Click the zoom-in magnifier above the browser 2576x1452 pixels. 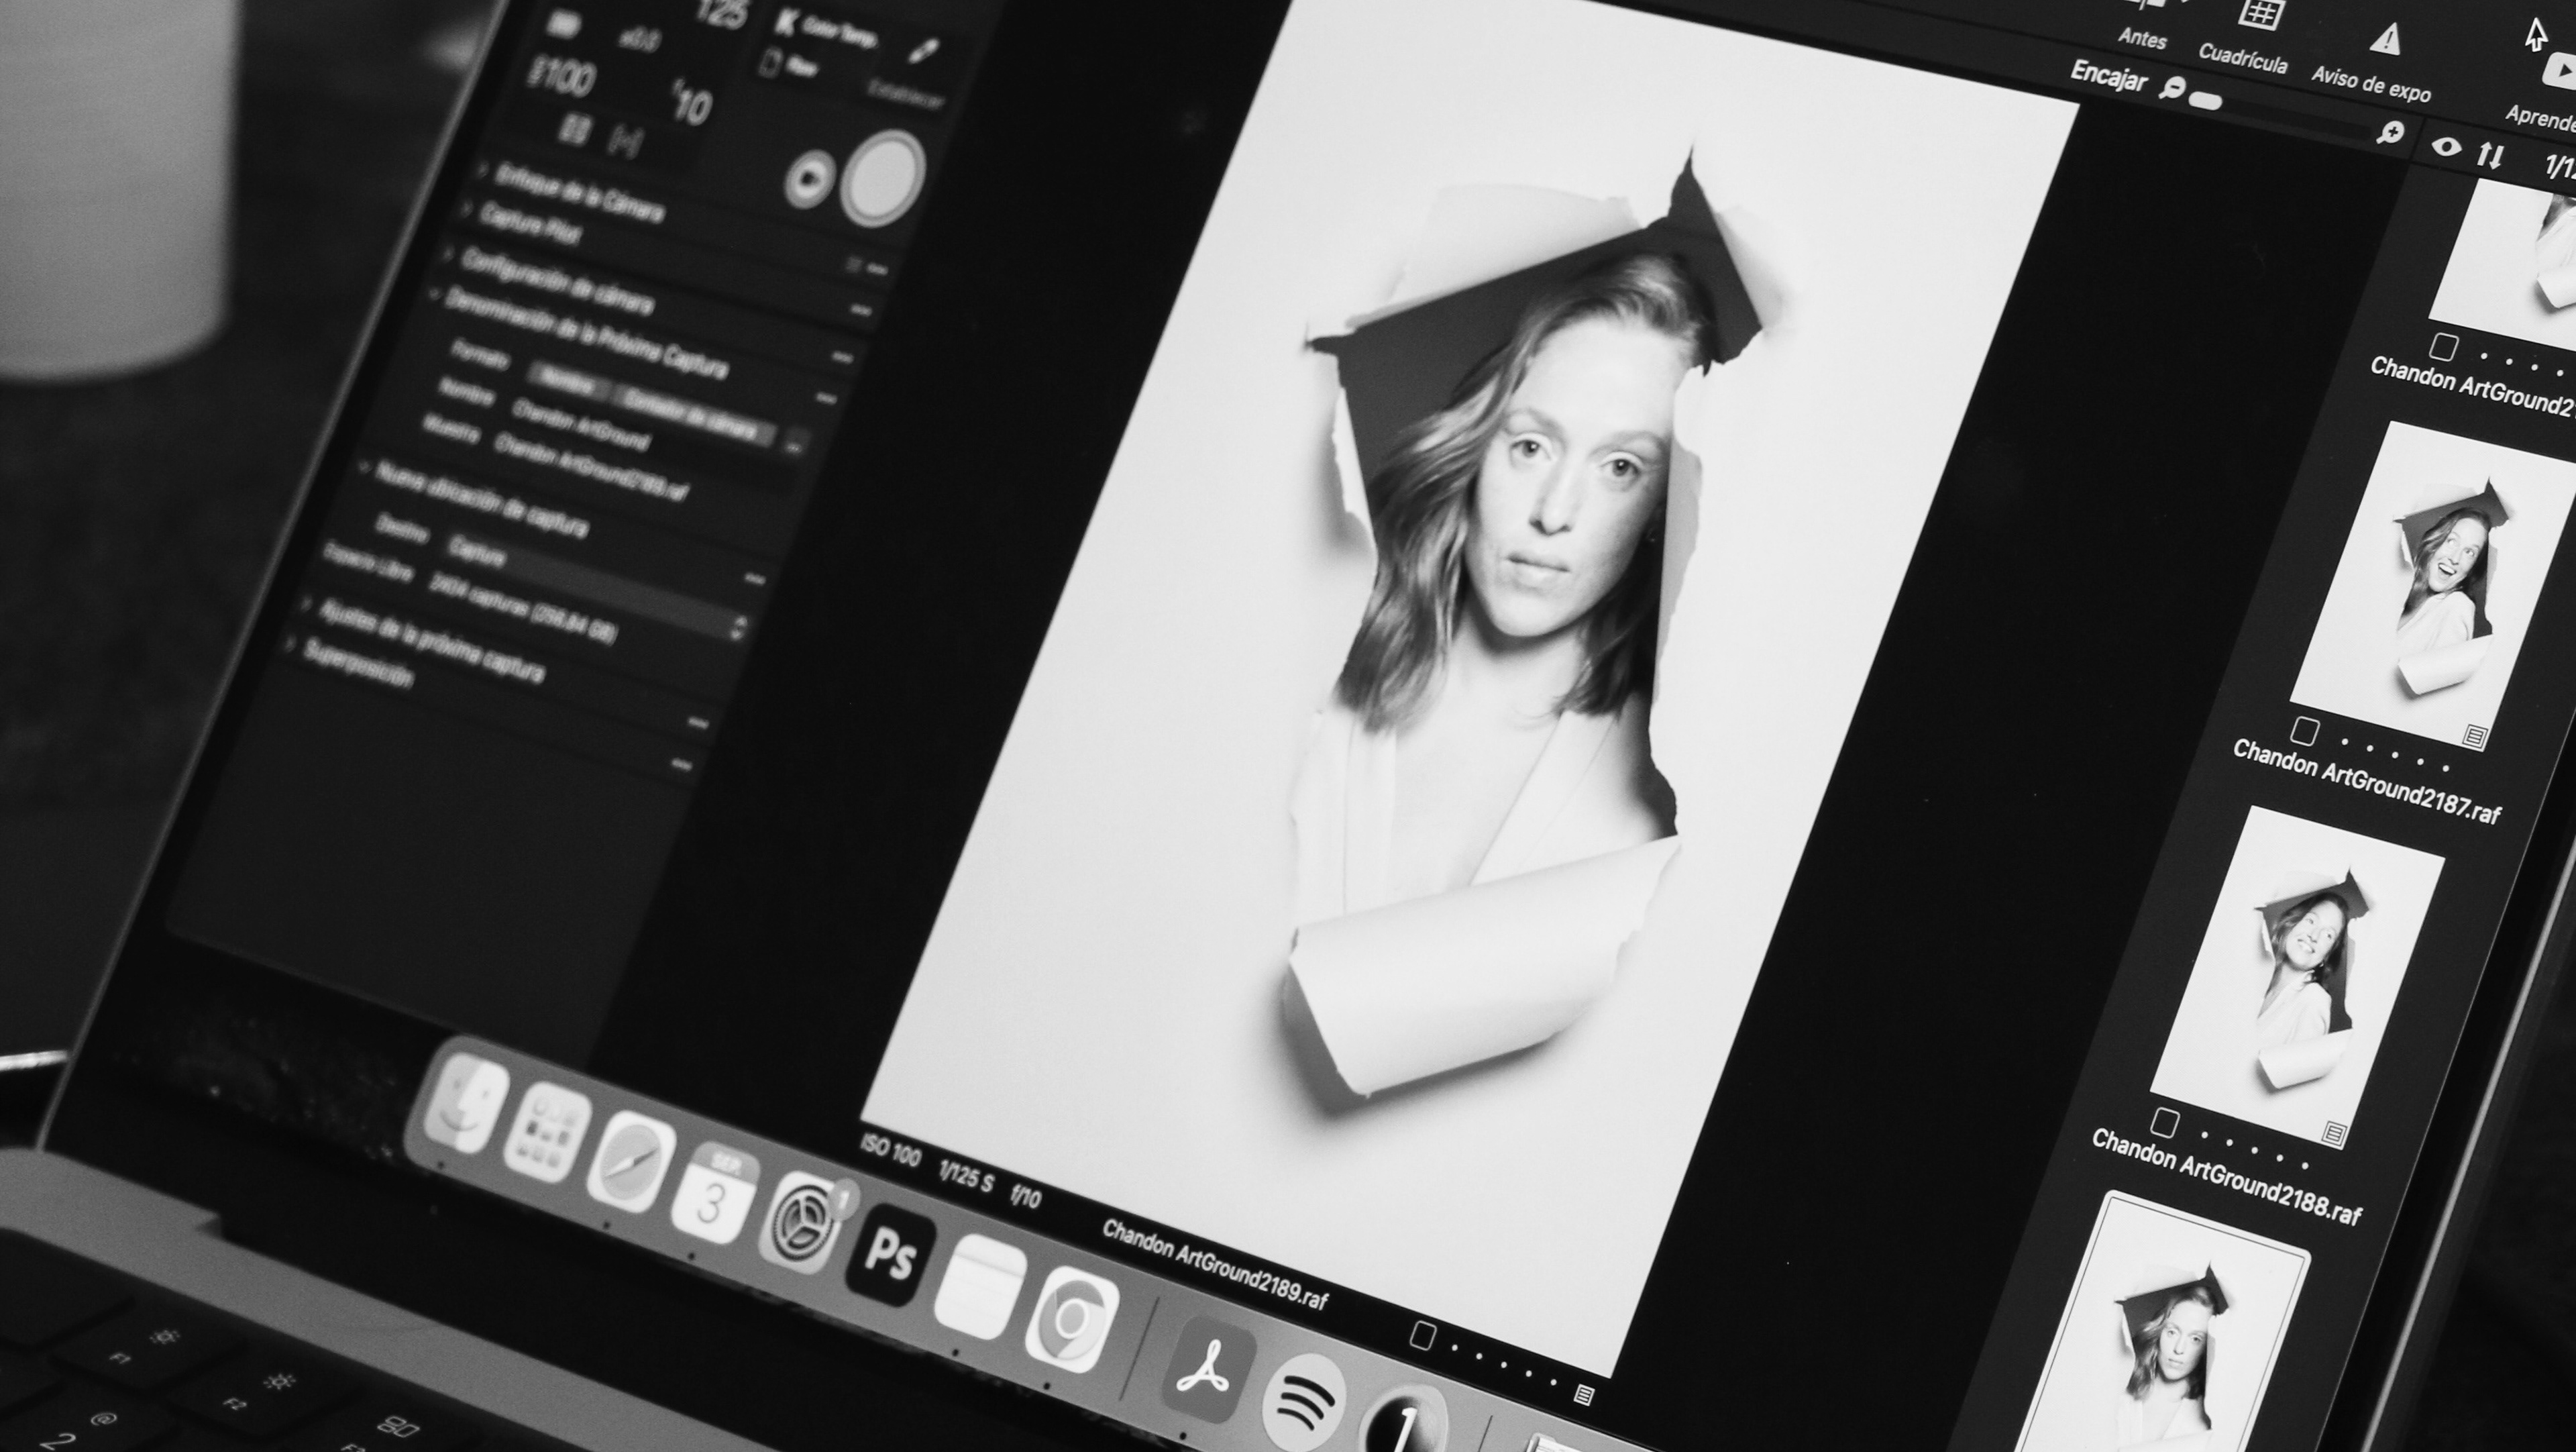2391,132
